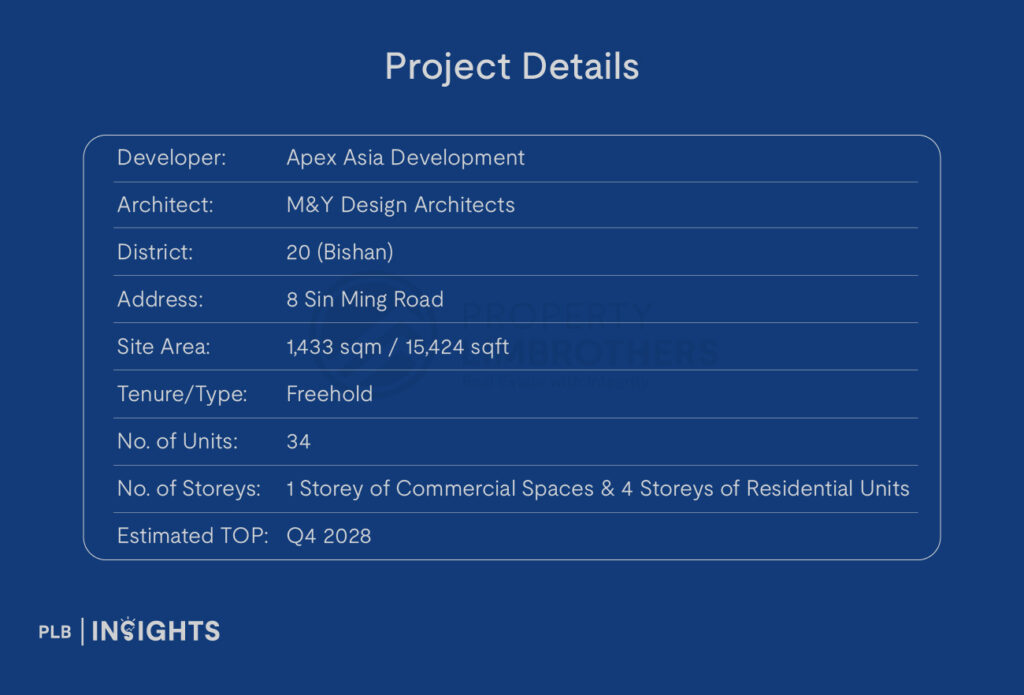
Task: Click '8 Sin Ming Road' address
Action: 365,300
